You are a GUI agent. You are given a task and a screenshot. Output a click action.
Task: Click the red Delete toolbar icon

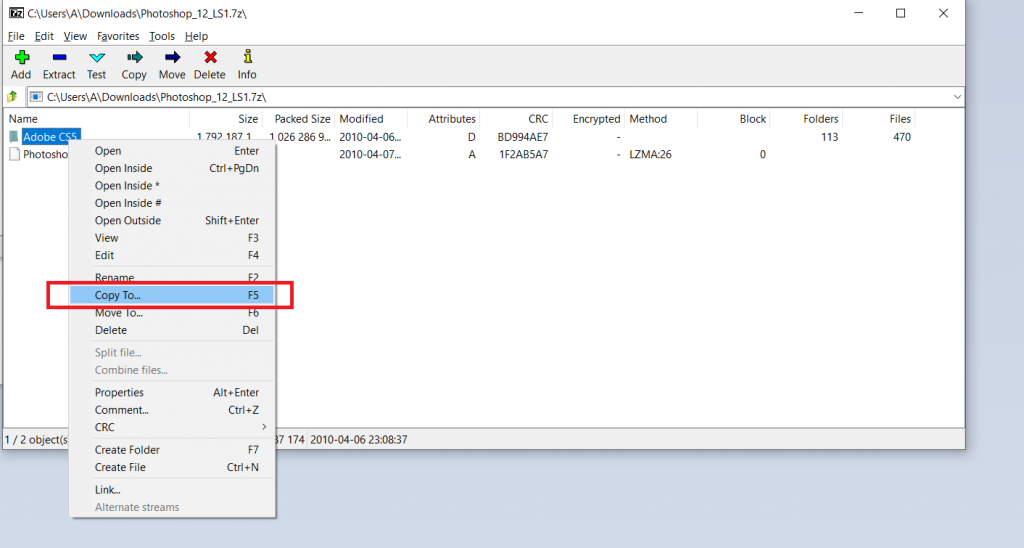[210, 57]
